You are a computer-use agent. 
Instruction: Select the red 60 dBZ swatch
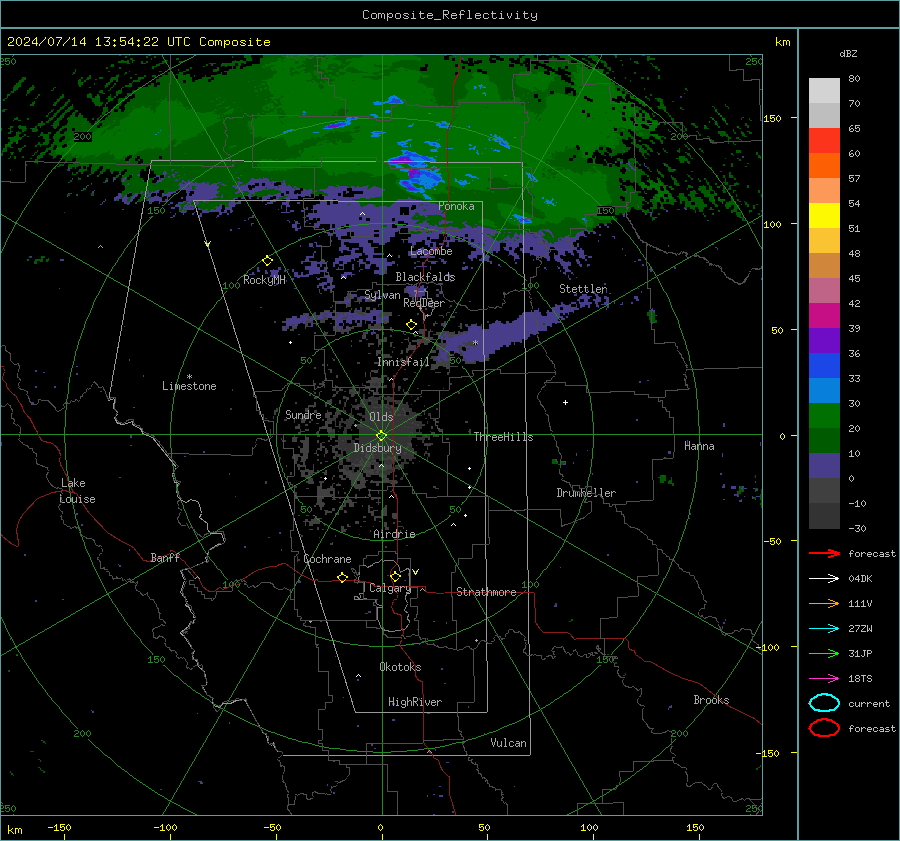[824, 140]
